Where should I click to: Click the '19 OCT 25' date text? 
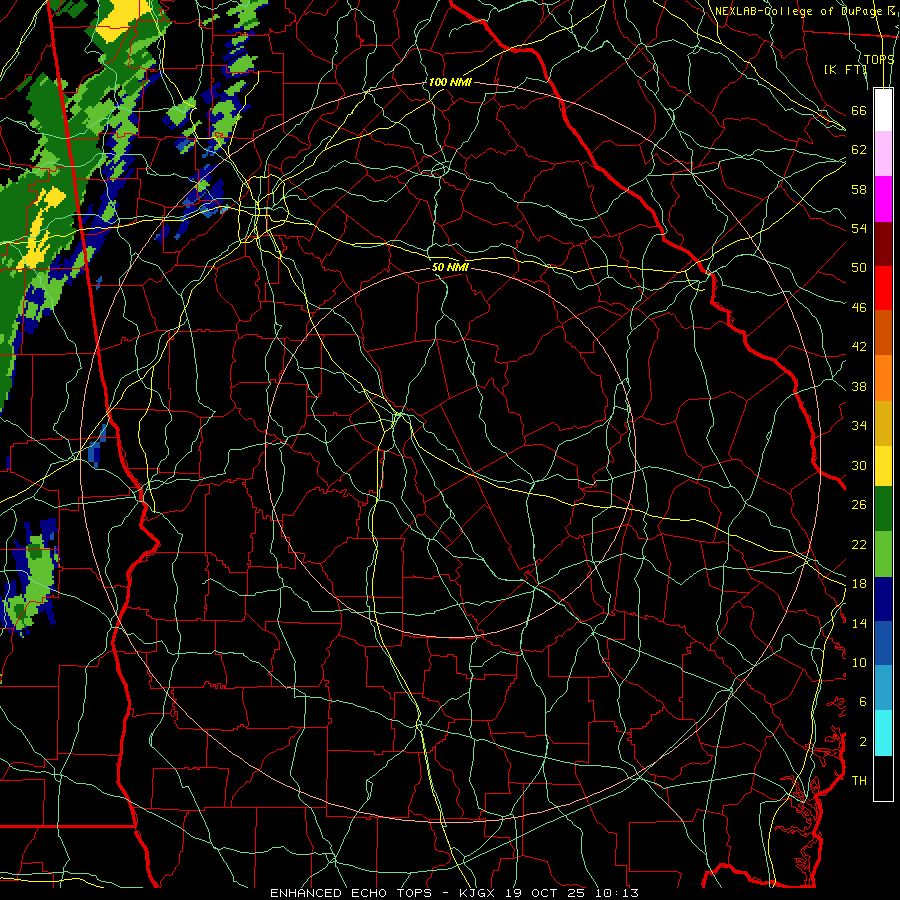(x=545, y=893)
